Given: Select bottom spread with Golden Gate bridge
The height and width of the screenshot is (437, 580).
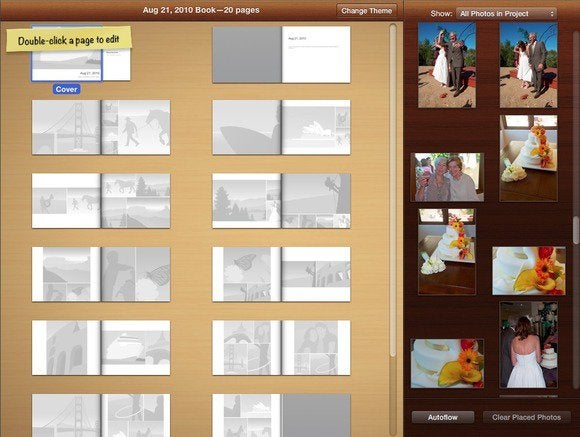Looking at the screenshot, I should (x=101, y=415).
